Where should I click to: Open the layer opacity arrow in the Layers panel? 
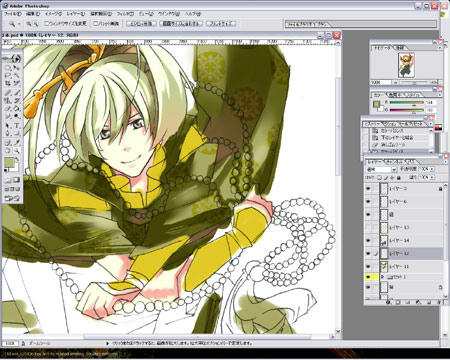[432, 169]
